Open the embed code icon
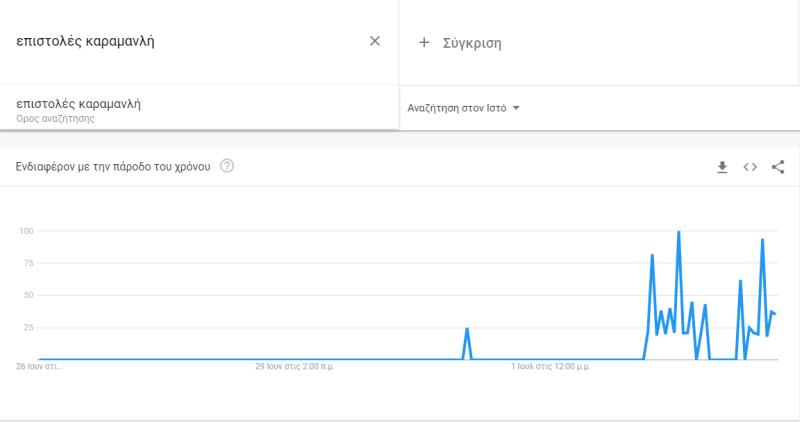The image size is (800, 422). click(x=749, y=167)
